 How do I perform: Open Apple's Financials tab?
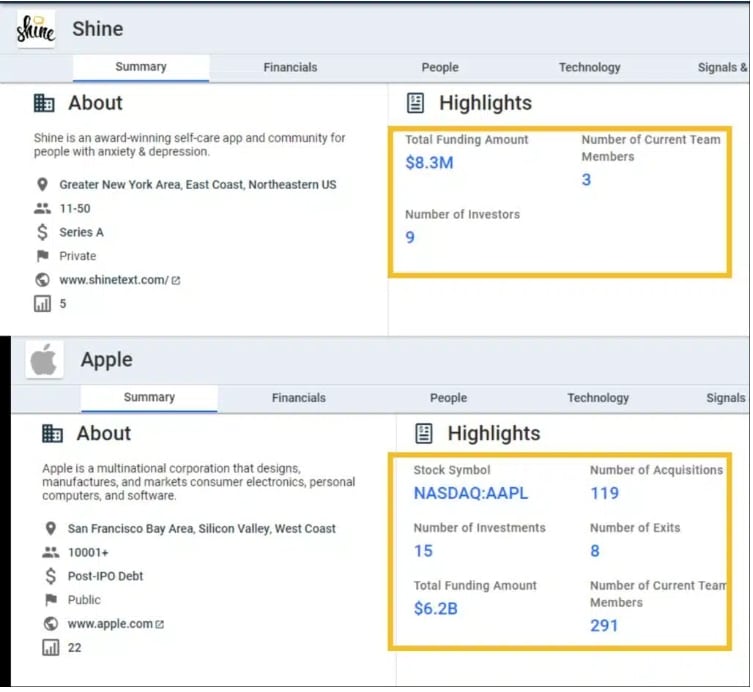[x=298, y=398]
